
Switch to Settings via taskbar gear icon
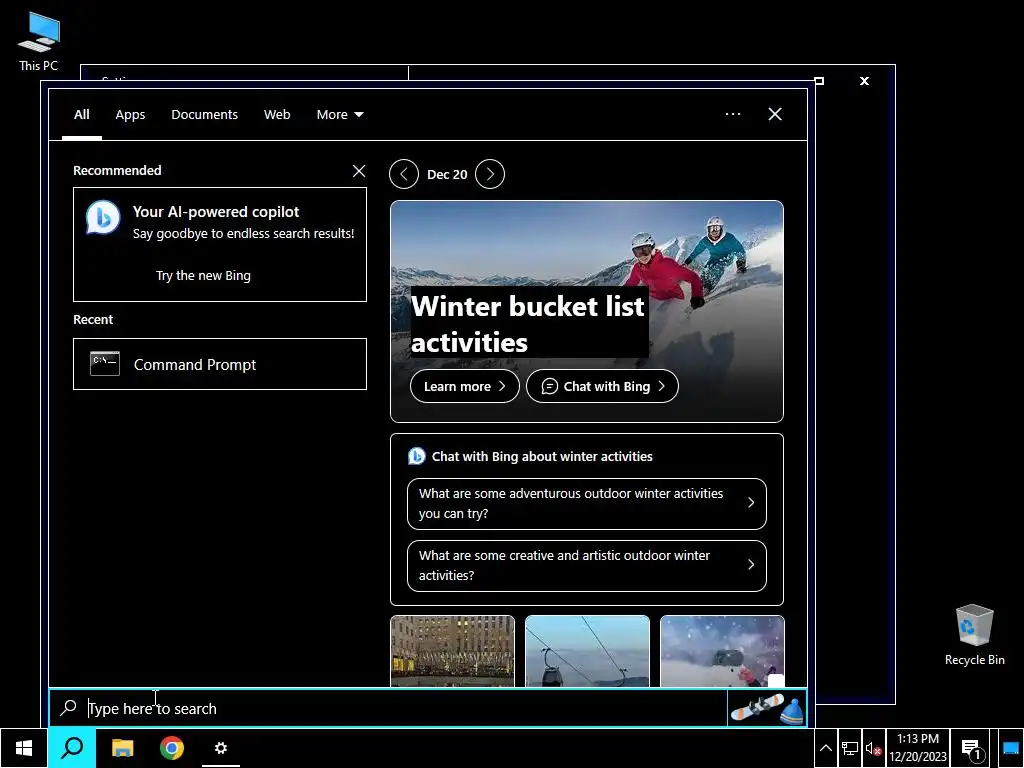coord(221,748)
